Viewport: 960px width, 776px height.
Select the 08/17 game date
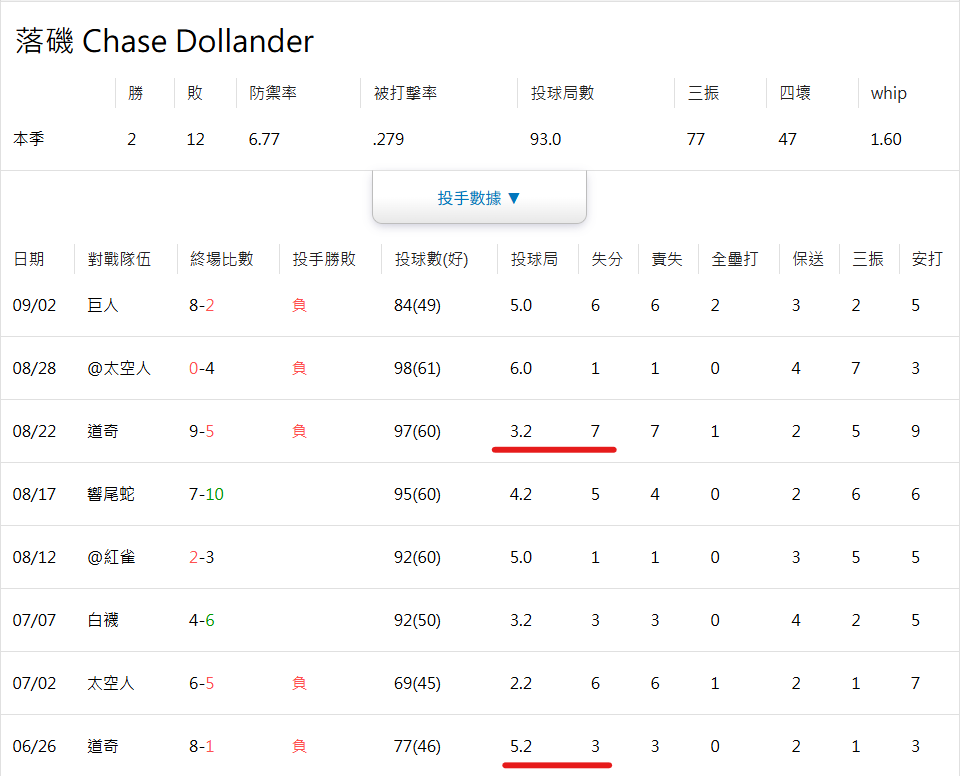[34, 494]
